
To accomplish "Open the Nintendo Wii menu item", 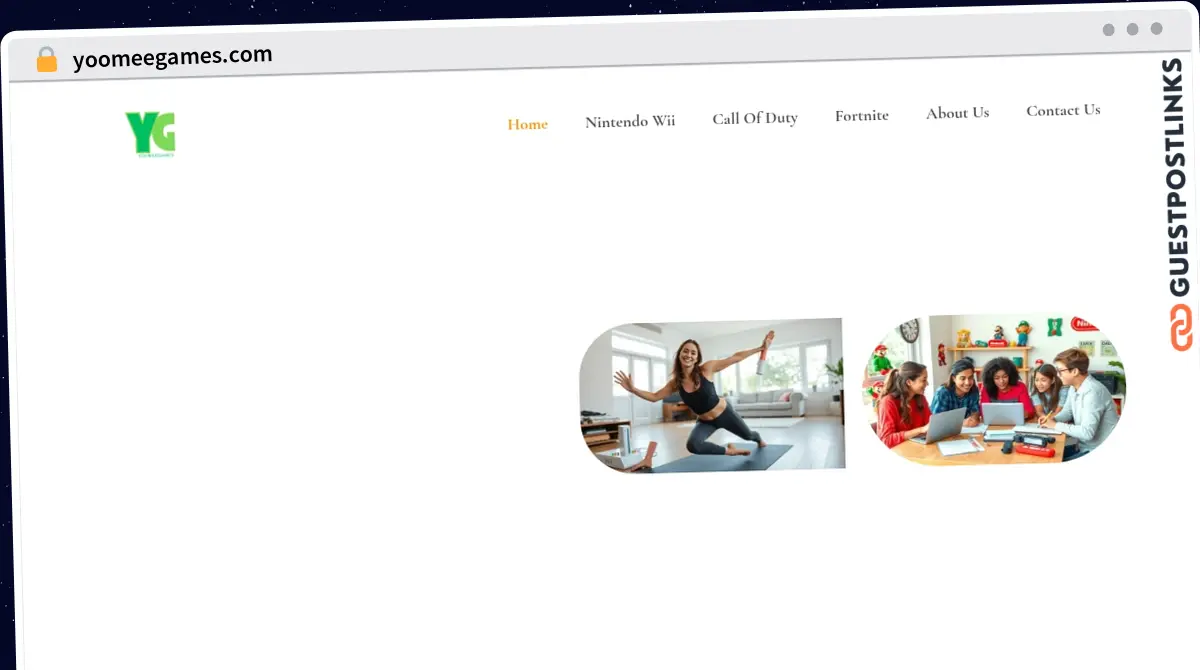I will 630,121.
